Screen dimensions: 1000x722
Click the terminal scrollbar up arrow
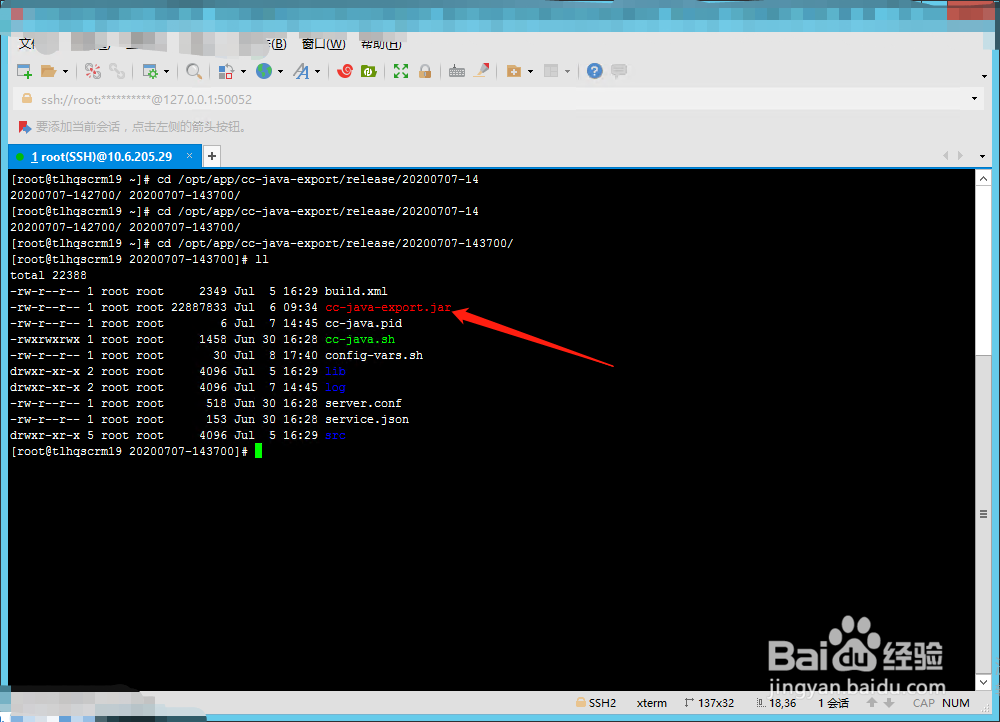[983, 179]
